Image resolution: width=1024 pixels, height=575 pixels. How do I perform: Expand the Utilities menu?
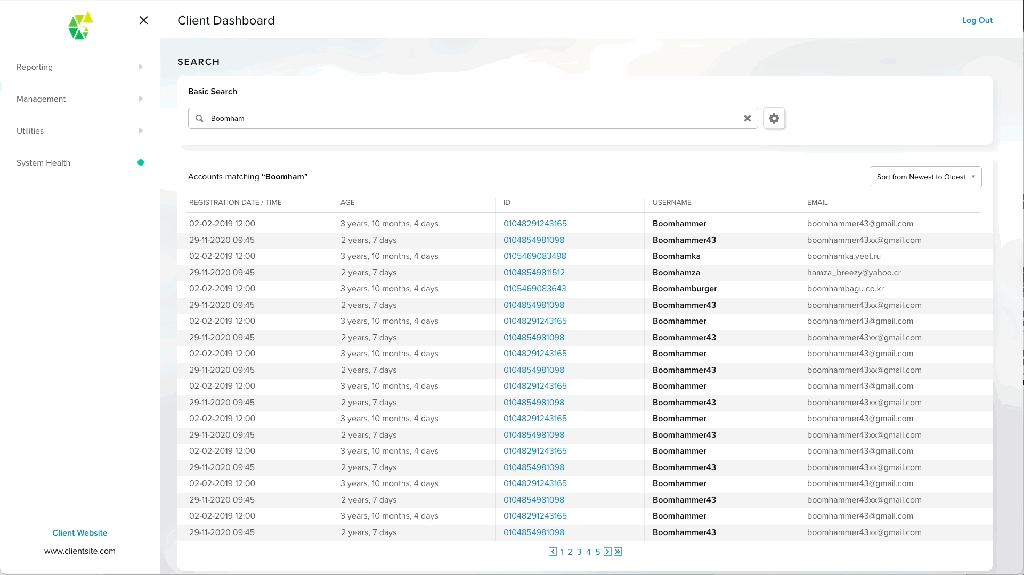click(140, 131)
